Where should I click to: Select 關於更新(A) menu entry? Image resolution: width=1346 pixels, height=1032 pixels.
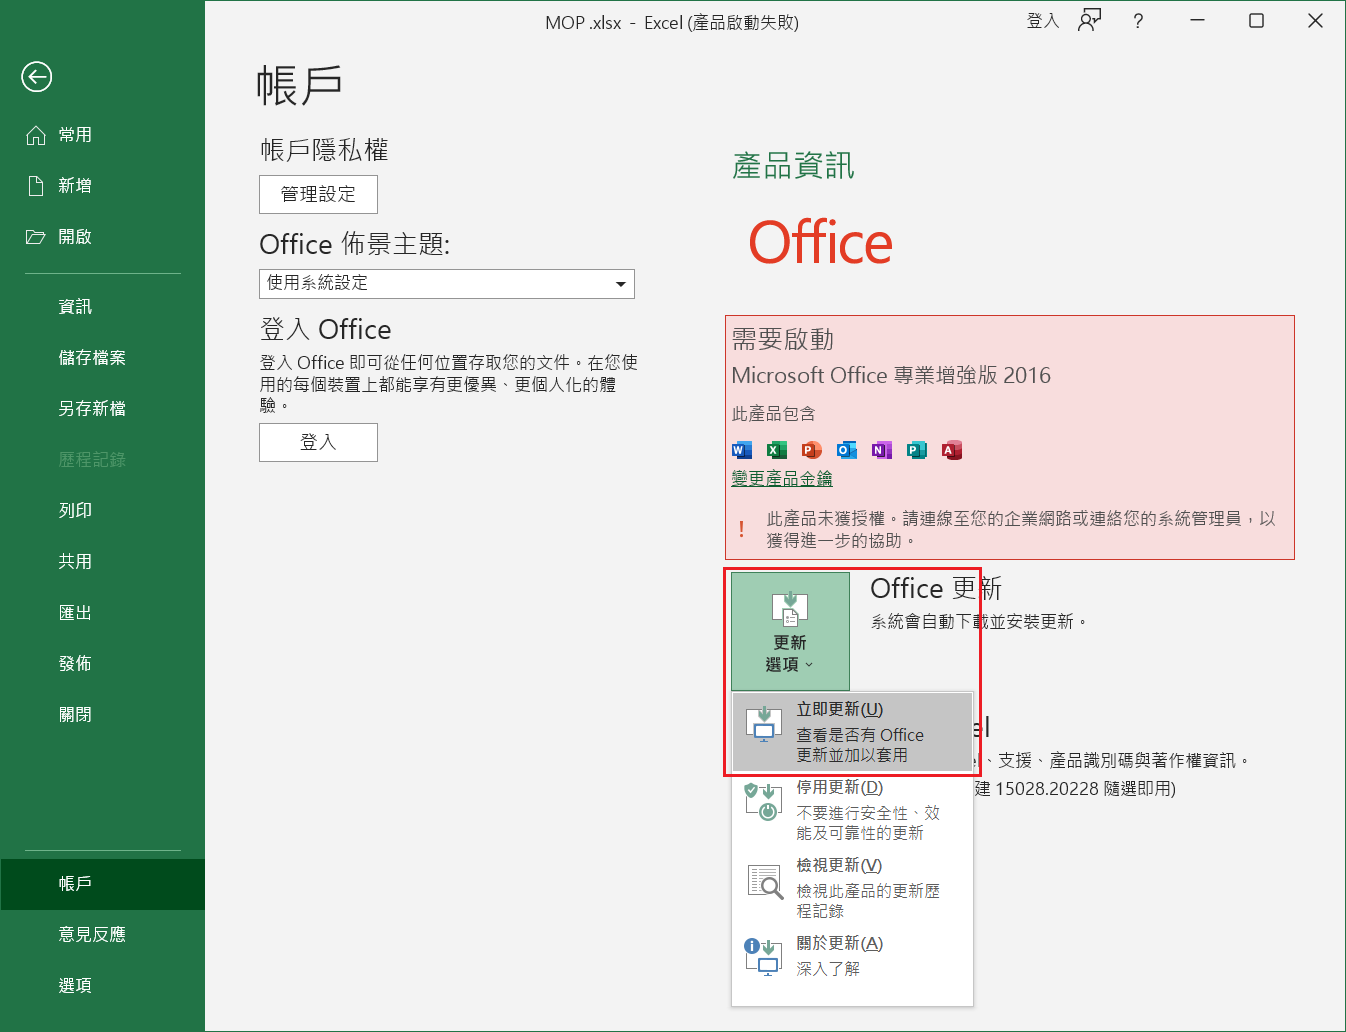point(852,956)
